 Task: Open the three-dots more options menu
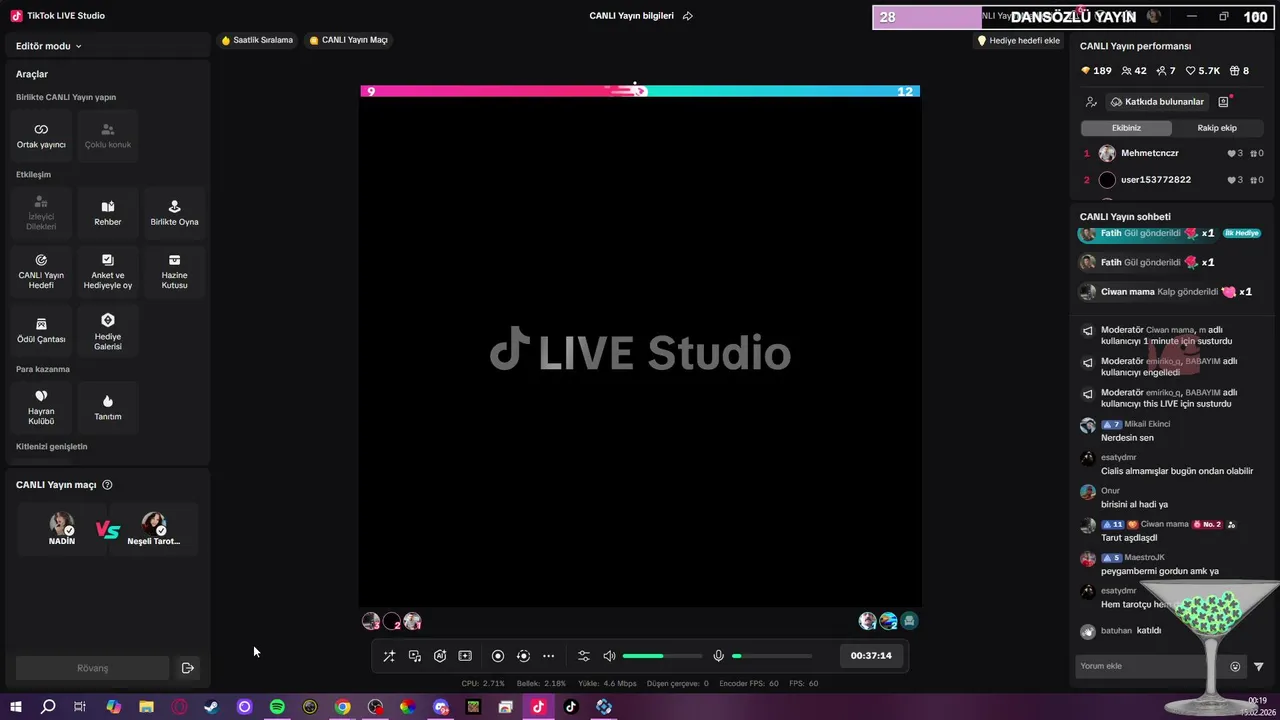point(548,656)
